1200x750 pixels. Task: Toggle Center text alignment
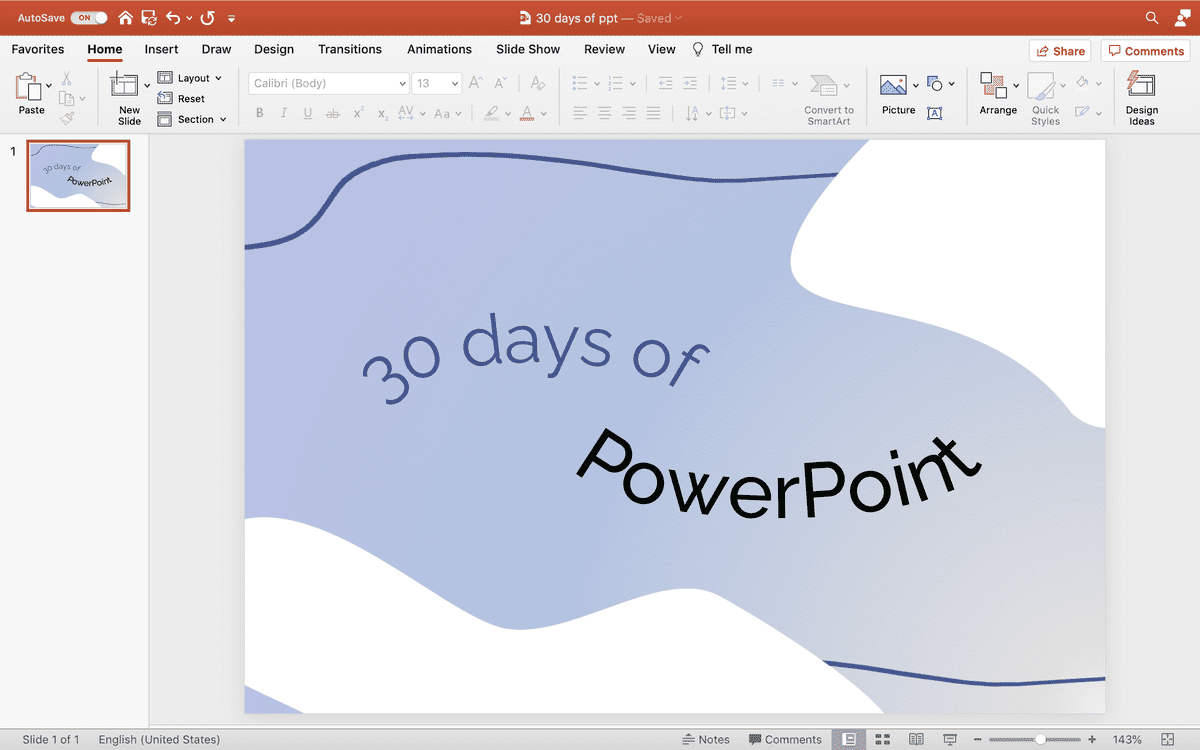pyautogui.click(x=604, y=114)
